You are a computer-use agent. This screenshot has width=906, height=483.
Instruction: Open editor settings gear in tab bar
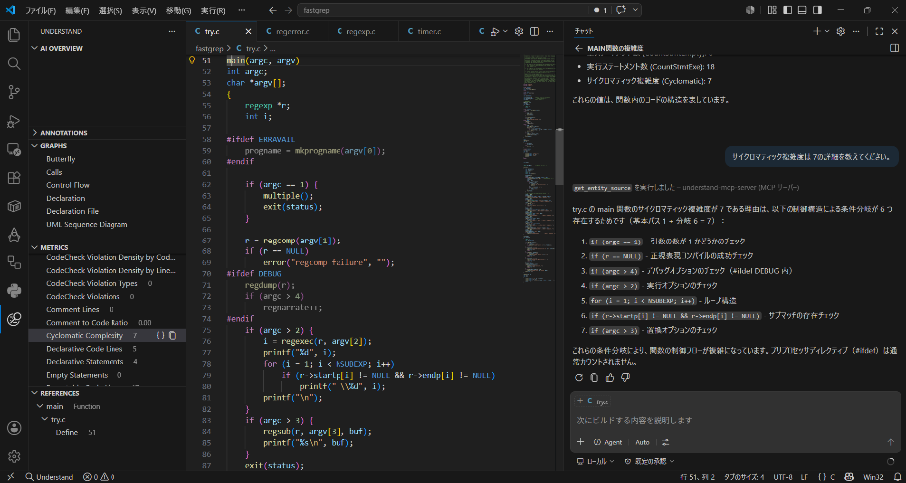pos(519,31)
